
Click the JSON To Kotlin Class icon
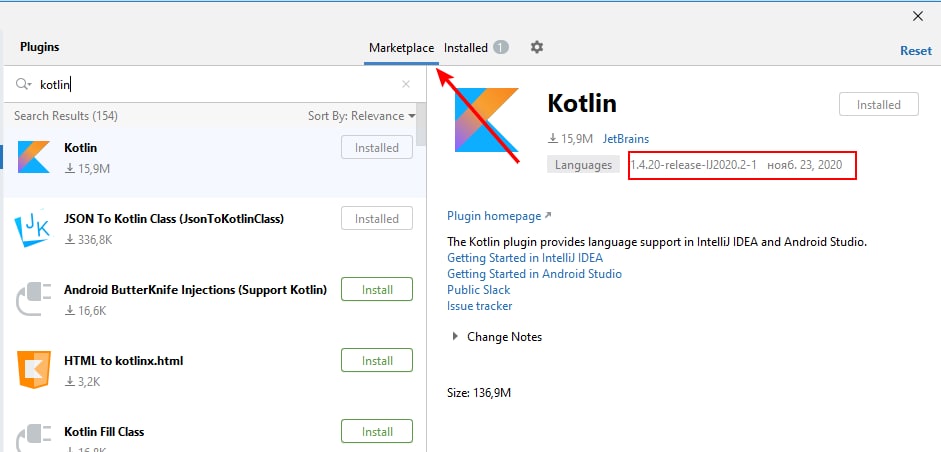[x=34, y=229]
